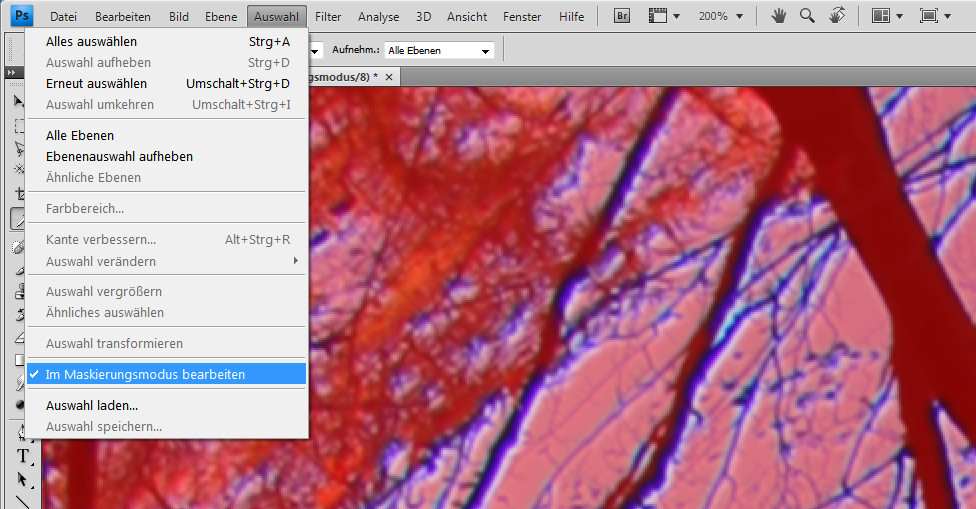Image resolution: width=976 pixels, height=509 pixels.
Task: Select the Type tool in the toolbox
Action: [x=22, y=456]
